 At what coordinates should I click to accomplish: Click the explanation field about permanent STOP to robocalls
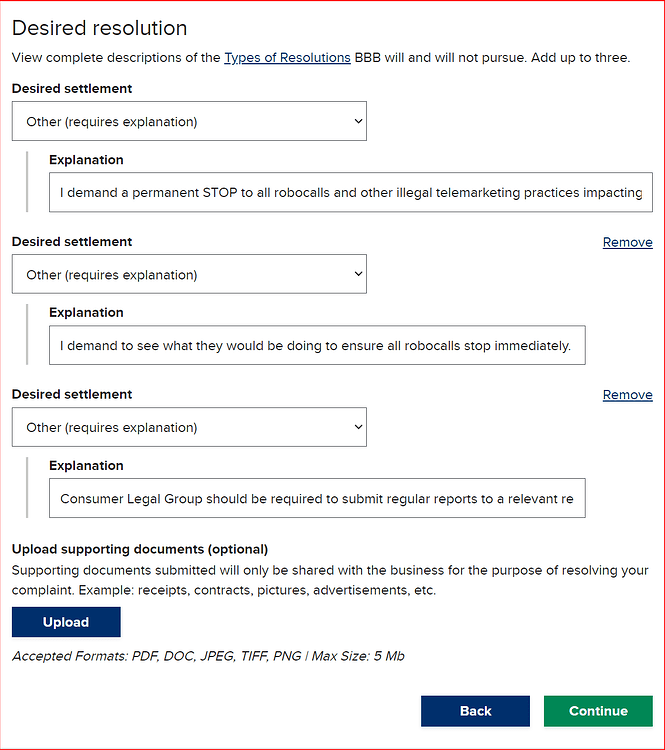coord(351,192)
